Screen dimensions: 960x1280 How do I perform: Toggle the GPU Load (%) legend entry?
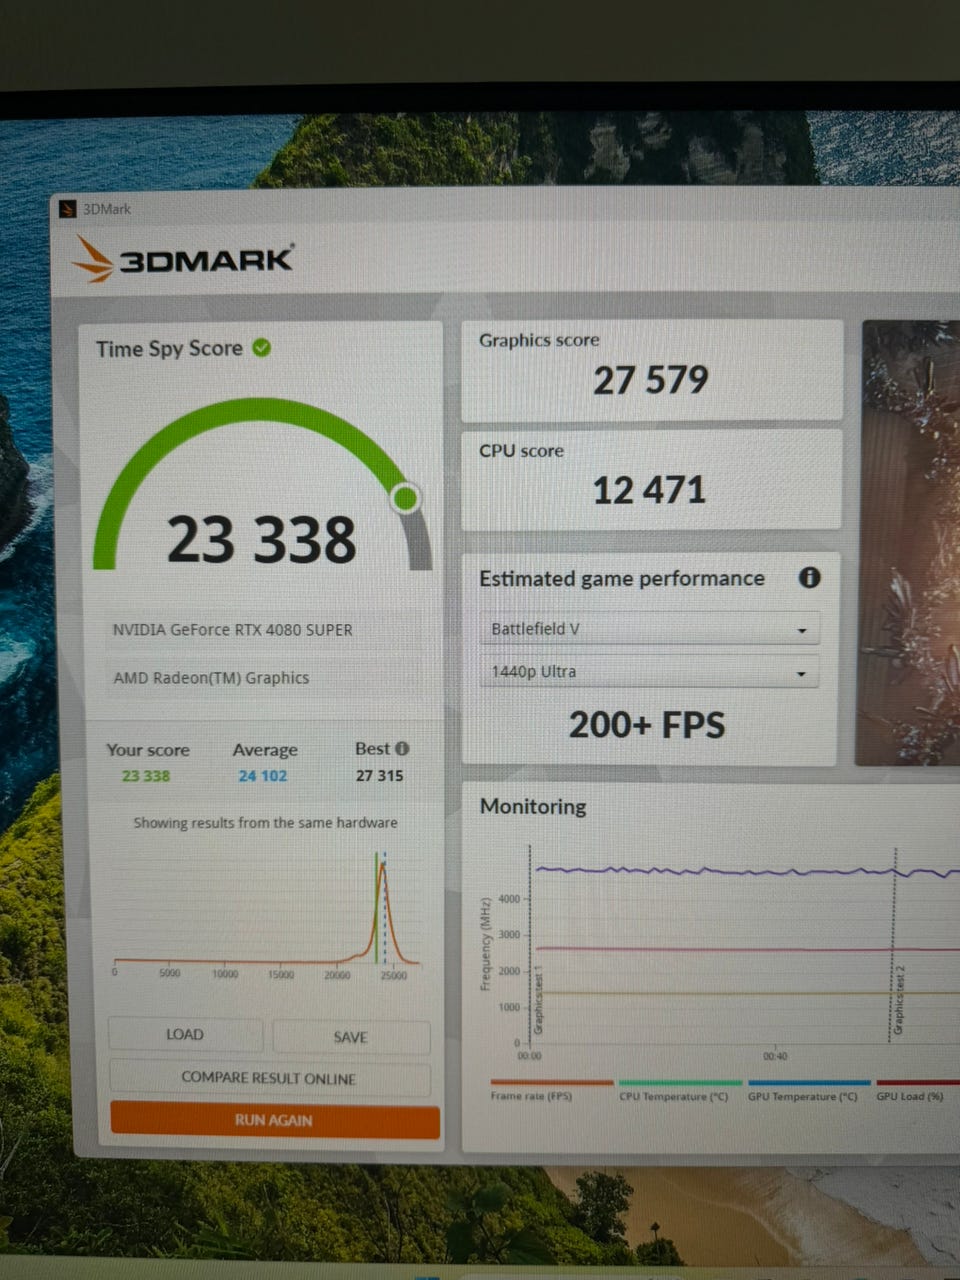[917, 1090]
